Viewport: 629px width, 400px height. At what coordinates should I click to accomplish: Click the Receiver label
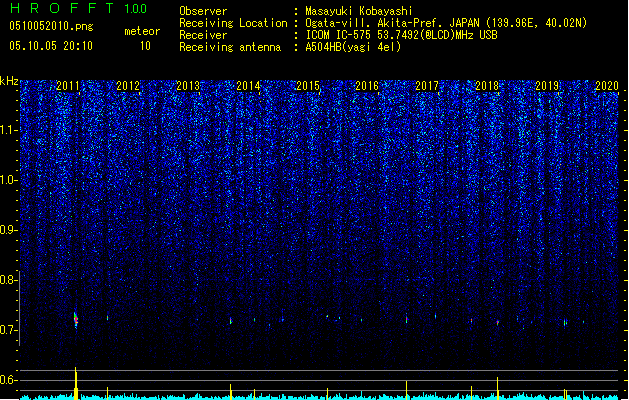[x=203, y=35]
